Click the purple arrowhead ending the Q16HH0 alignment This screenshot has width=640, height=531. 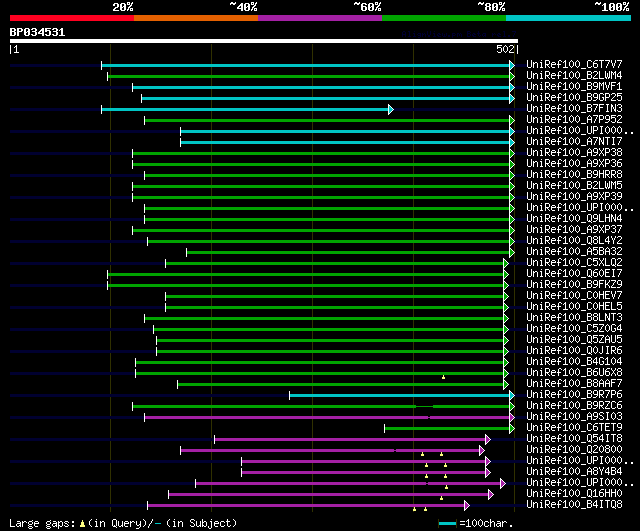pos(491,495)
